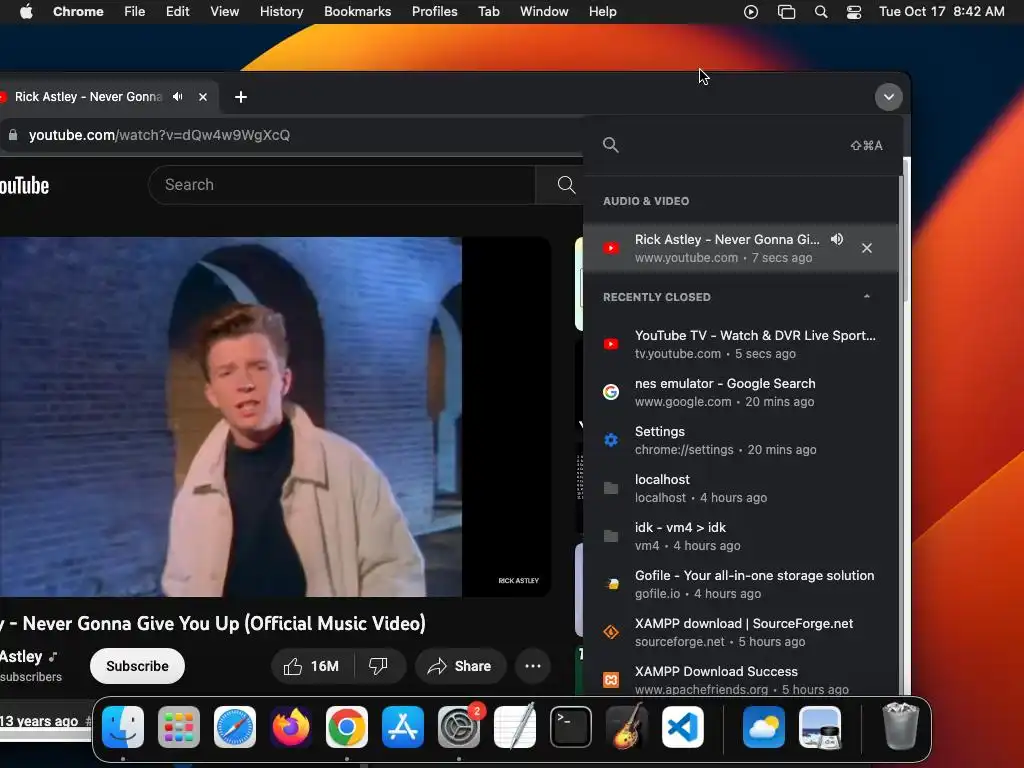Open the View menu
Screen dimensions: 1024x768
click(x=225, y=12)
